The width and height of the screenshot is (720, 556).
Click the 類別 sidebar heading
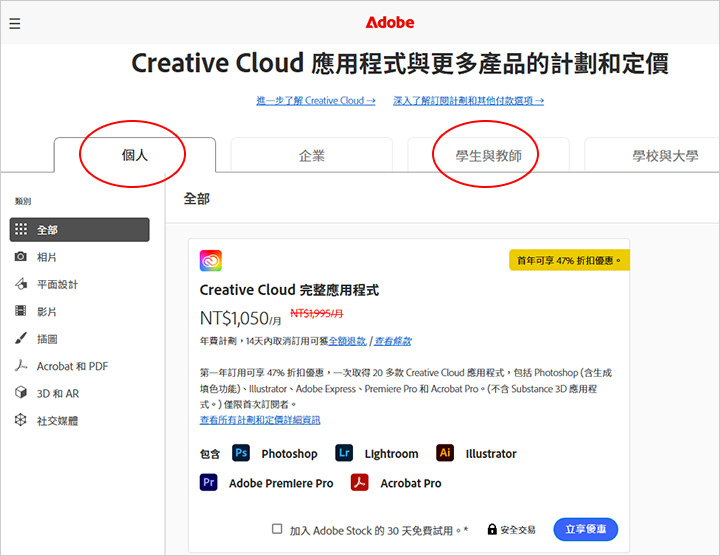coord(23,201)
